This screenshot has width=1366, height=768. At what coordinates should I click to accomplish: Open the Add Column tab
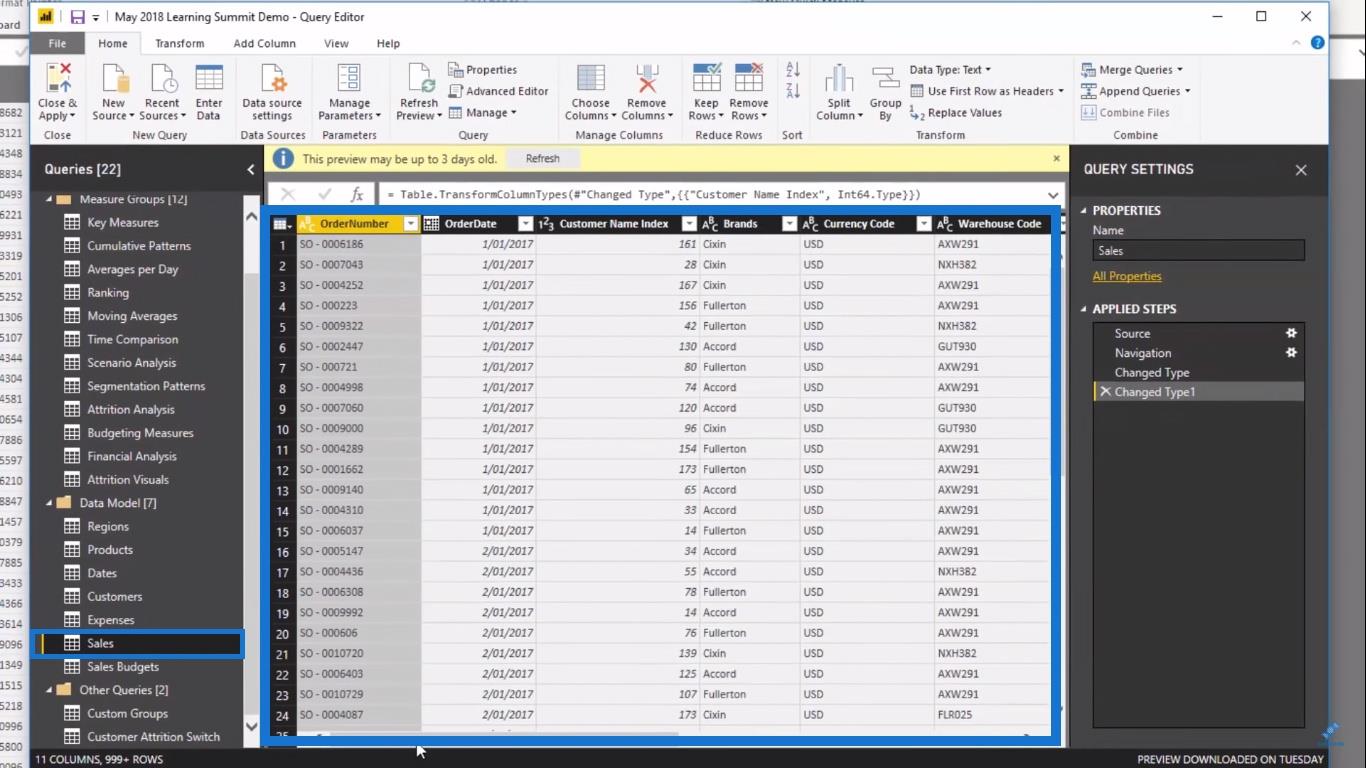(265, 44)
